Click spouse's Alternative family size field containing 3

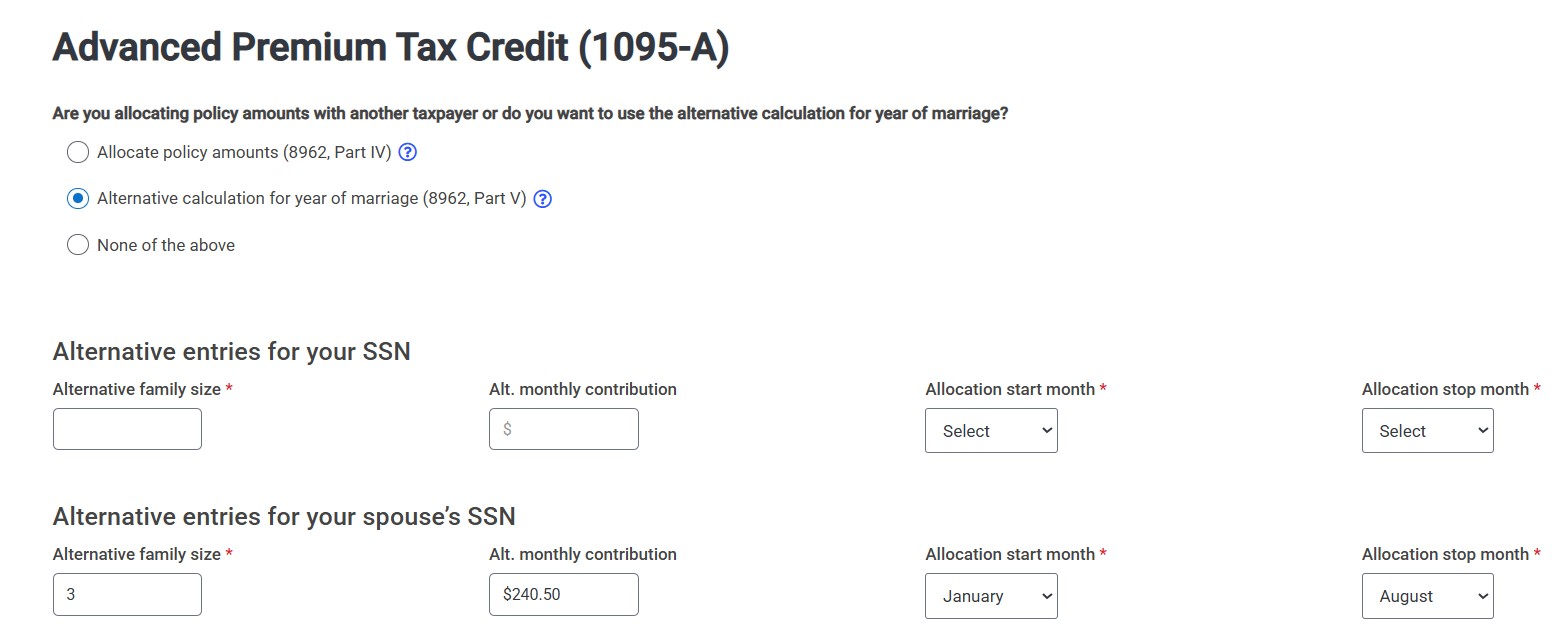tap(127, 594)
